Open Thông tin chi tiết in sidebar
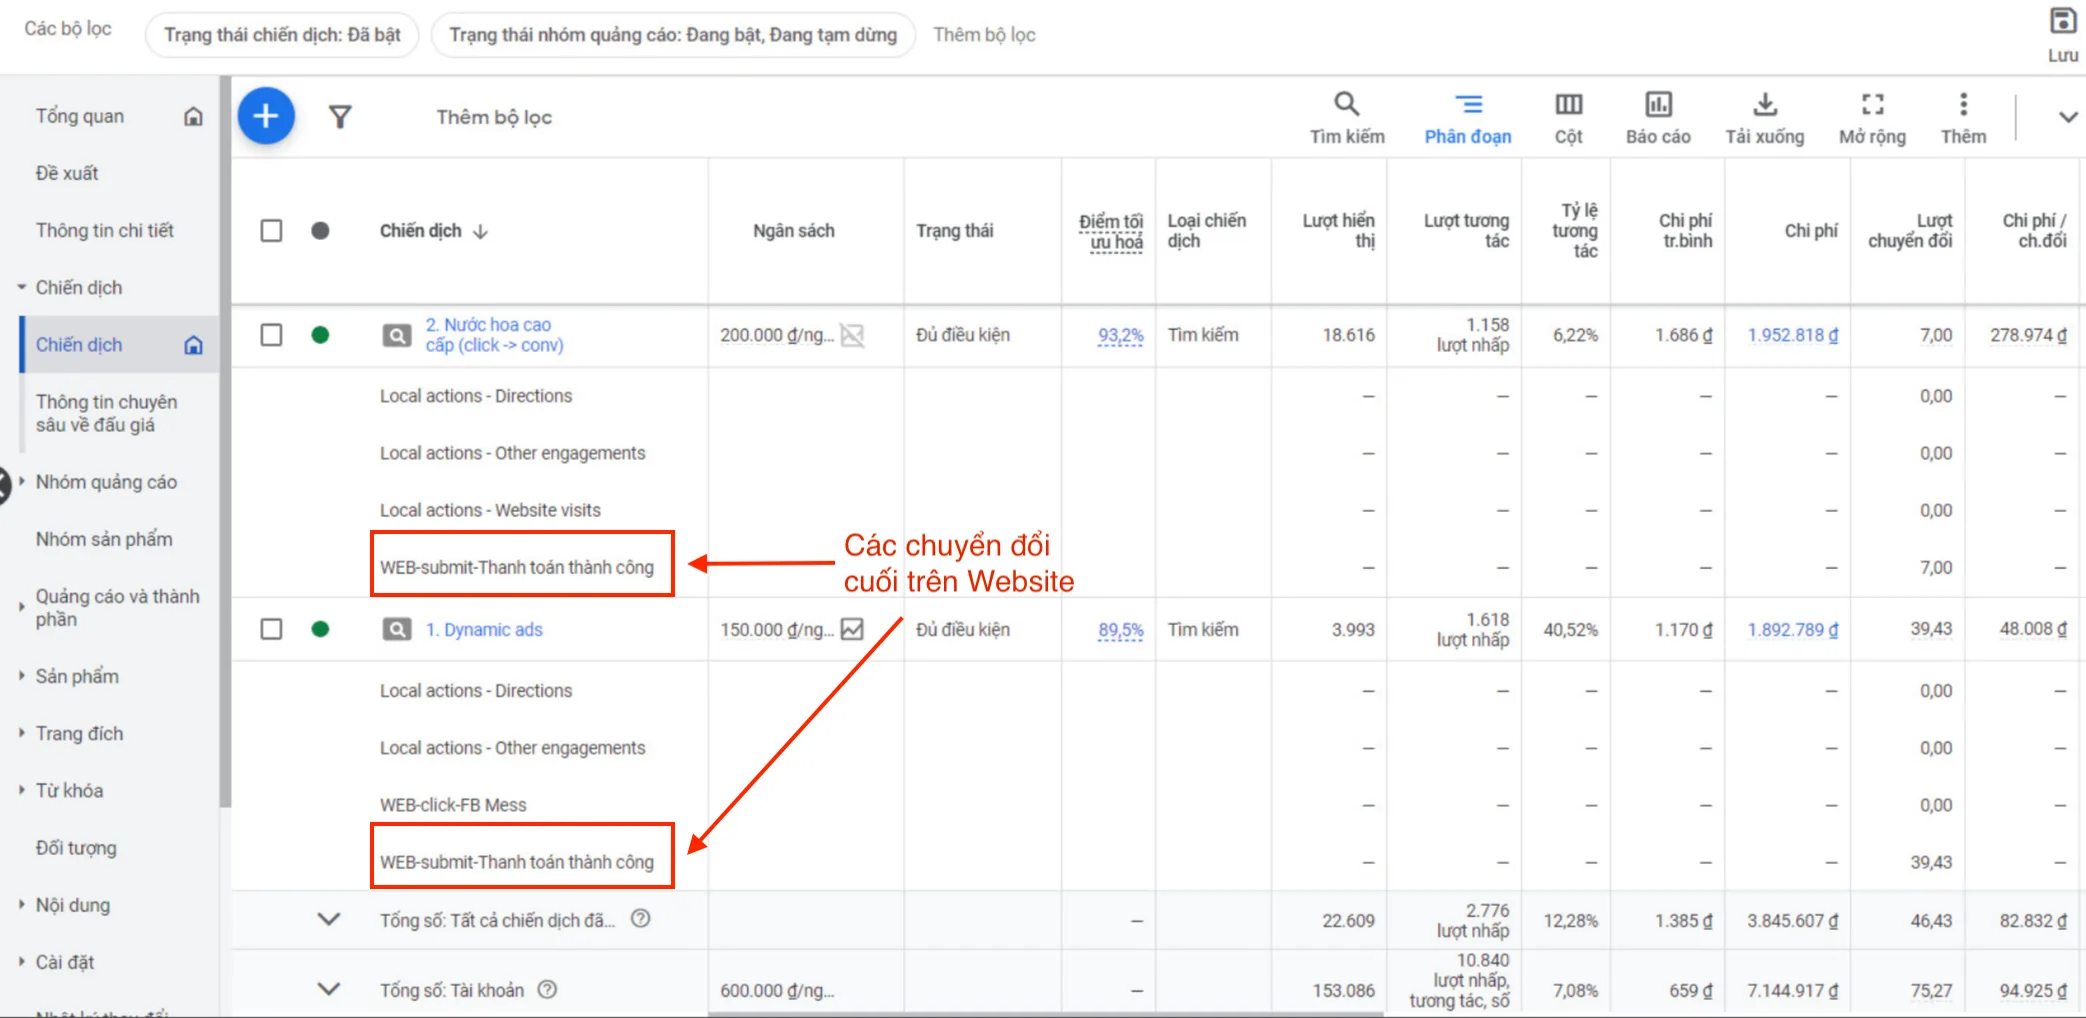Image resolution: width=2086 pixels, height=1018 pixels. click(105, 231)
